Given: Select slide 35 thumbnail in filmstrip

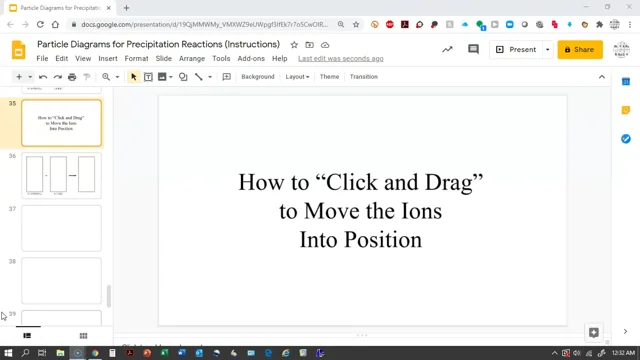Looking at the screenshot, I should pos(62,123).
